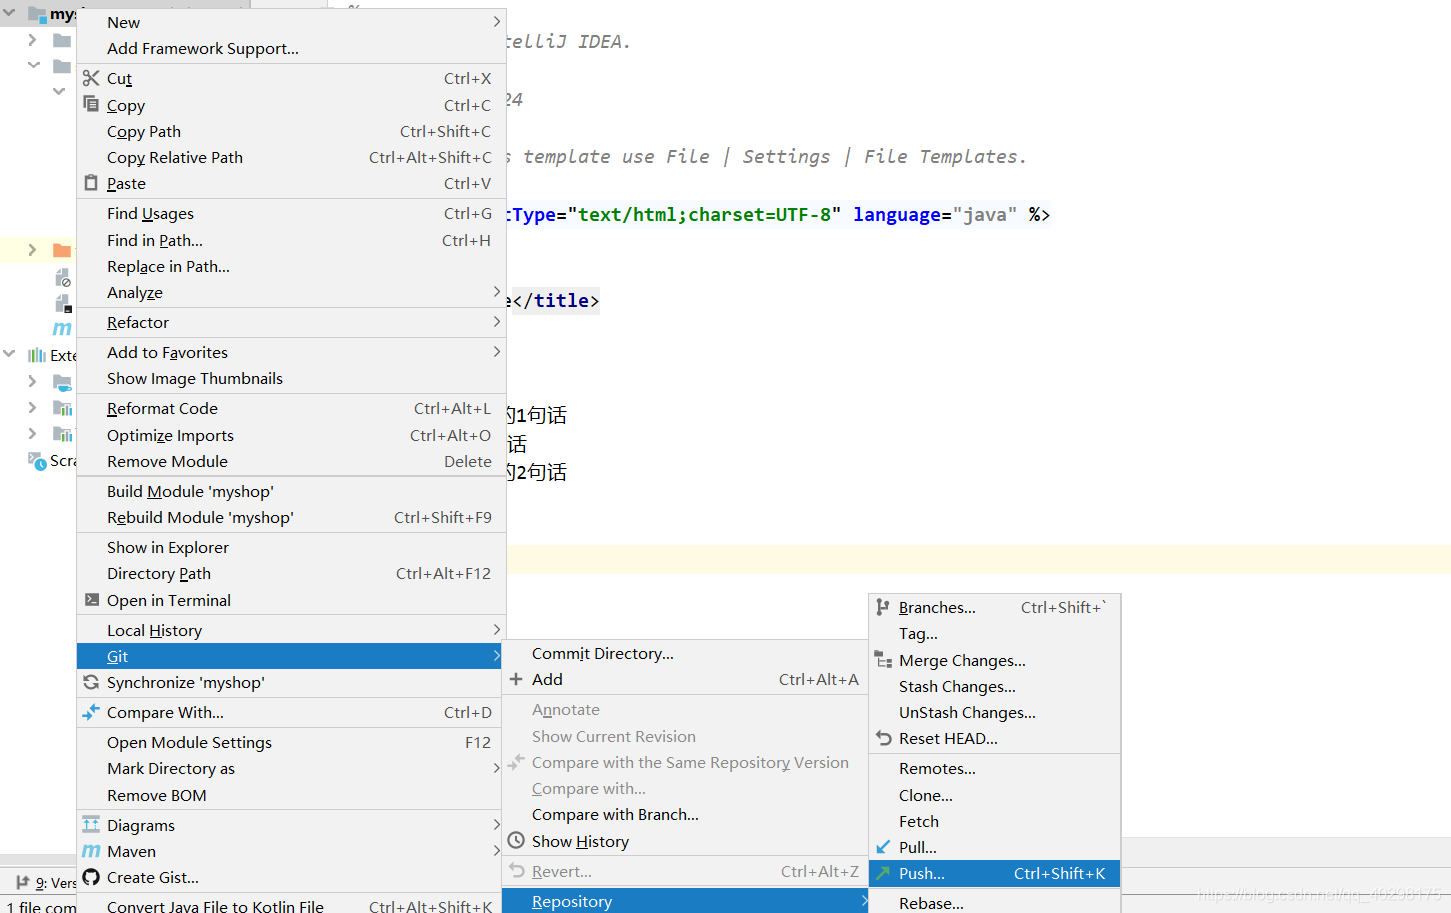Click the Open in Terminal icon
Viewport: 1451px width, 913px height.
coord(91,600)
